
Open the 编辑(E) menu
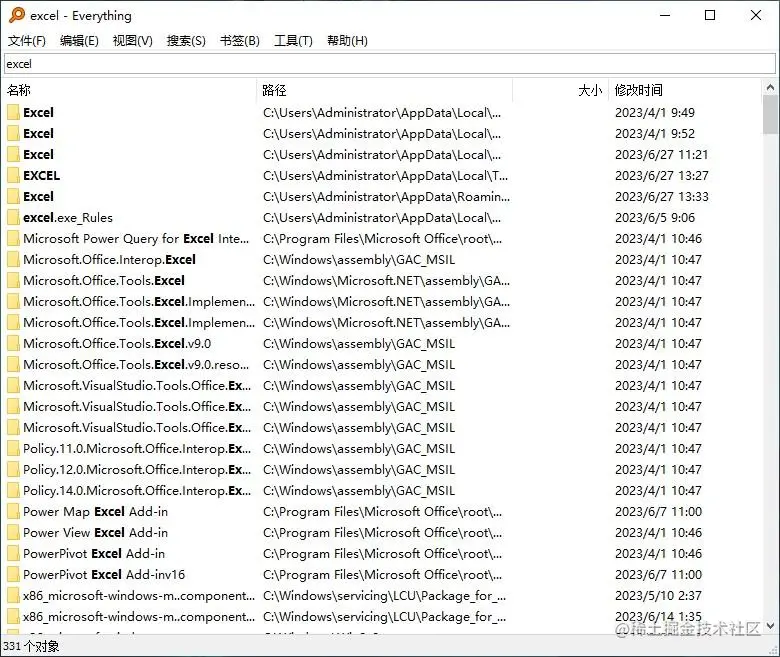coord(79,41)
